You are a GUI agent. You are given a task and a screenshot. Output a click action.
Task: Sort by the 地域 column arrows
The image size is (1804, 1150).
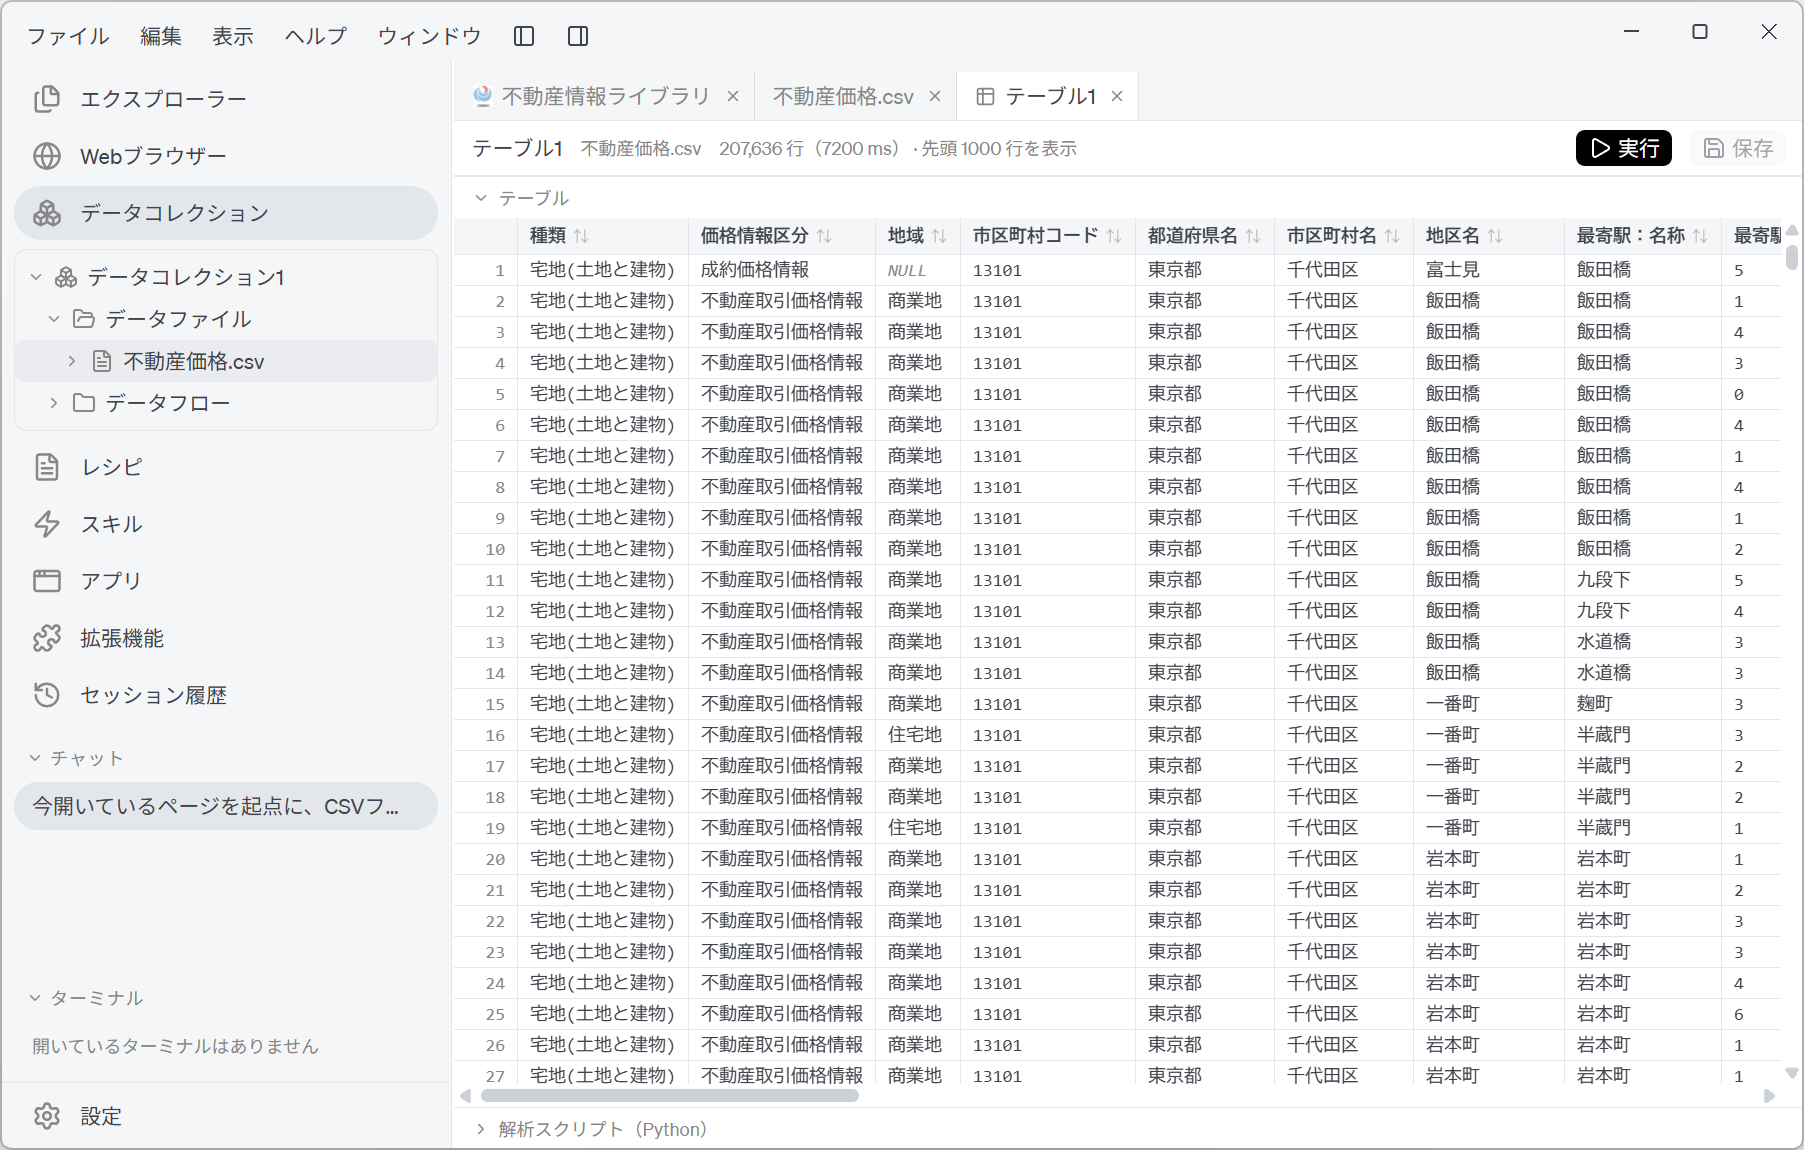tap(939, 236)
